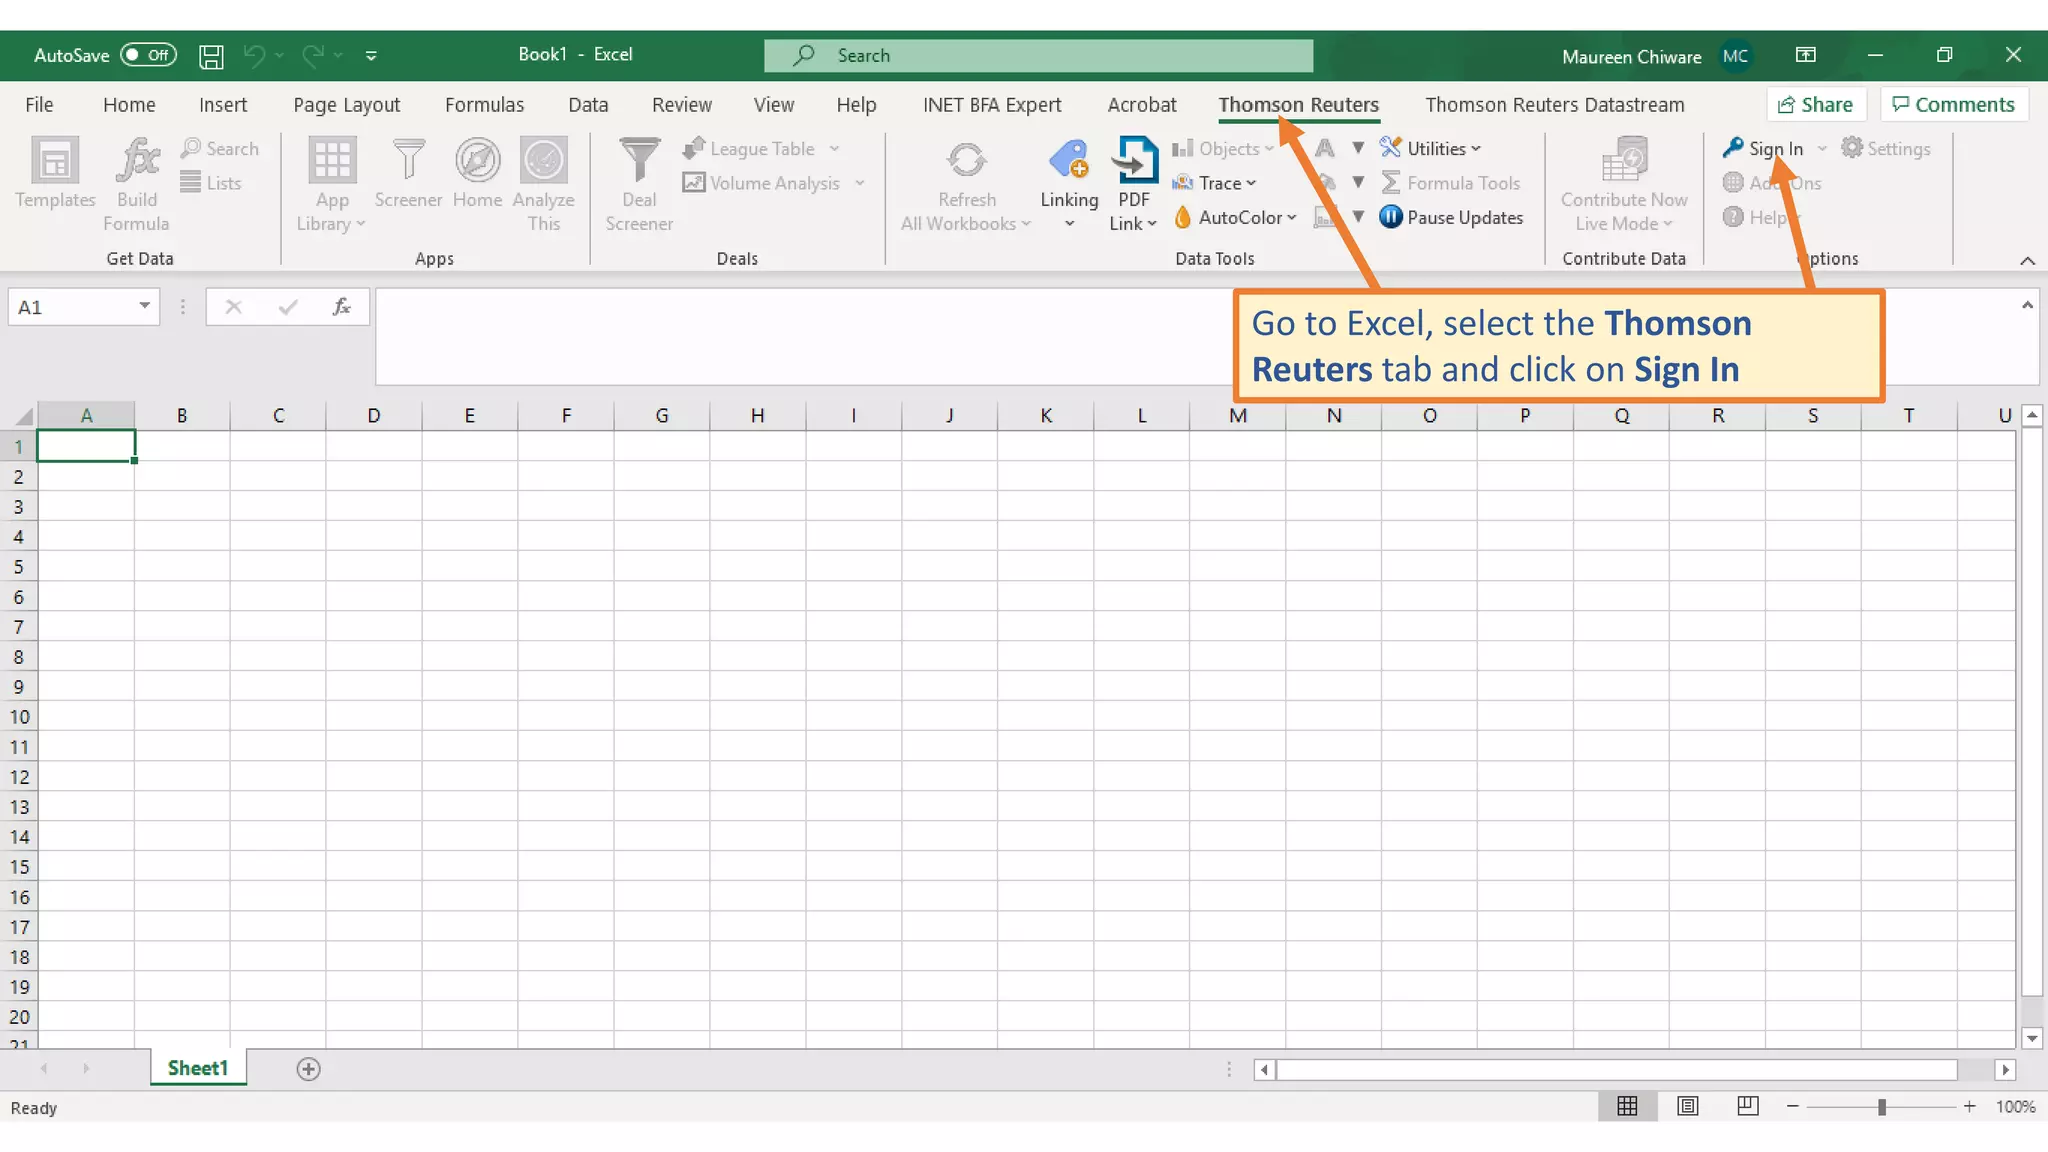Viewport: 2048px width, 1152px height.
Task: Open Objects dropdown
Action: point(1223,148)
